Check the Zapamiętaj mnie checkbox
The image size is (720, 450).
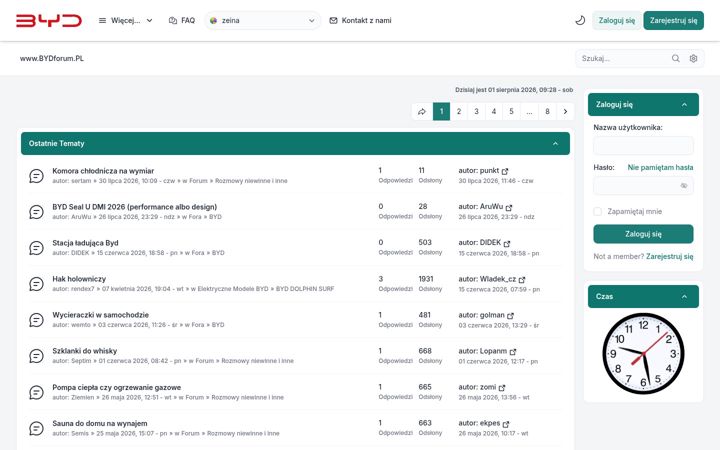point(597,211)
